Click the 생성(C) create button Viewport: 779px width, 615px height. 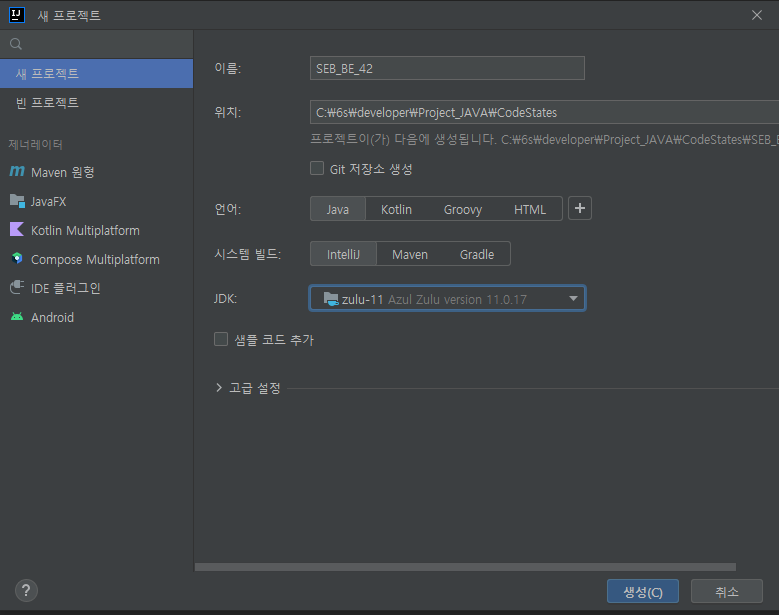click(643, 591)
